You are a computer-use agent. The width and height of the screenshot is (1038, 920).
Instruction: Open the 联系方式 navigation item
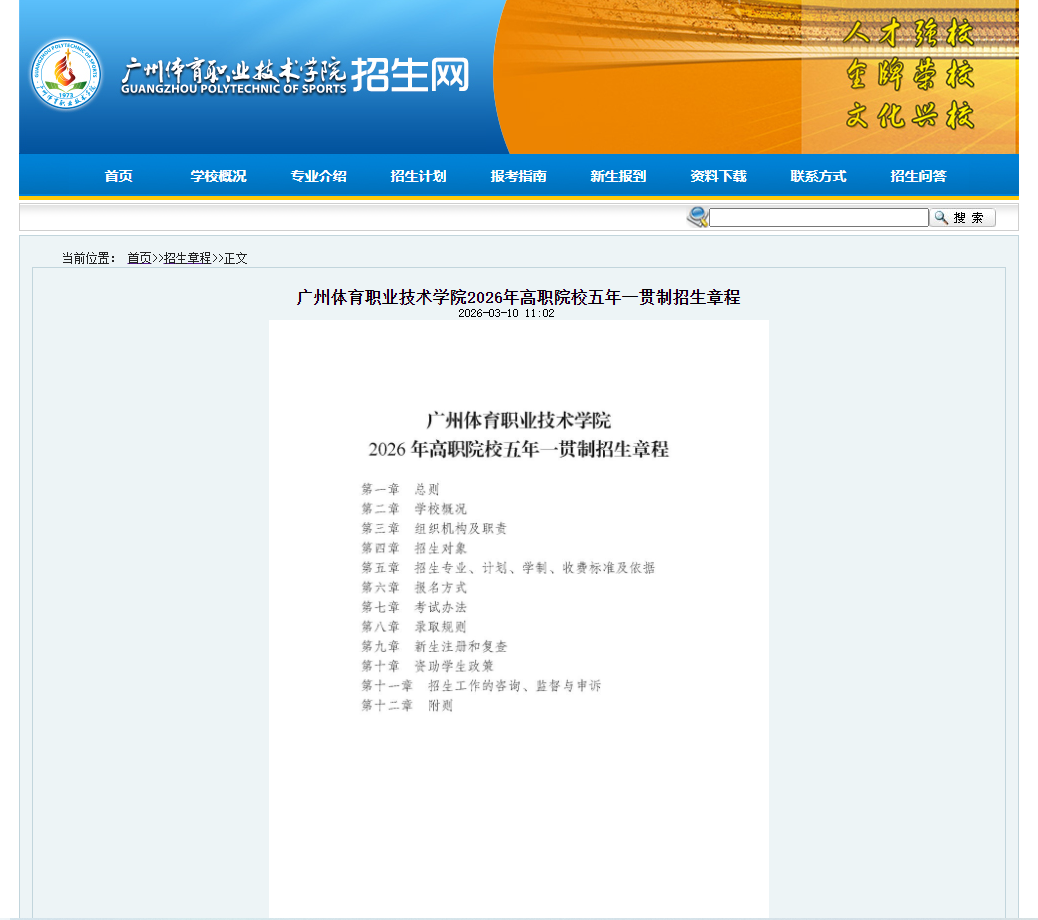820,175
